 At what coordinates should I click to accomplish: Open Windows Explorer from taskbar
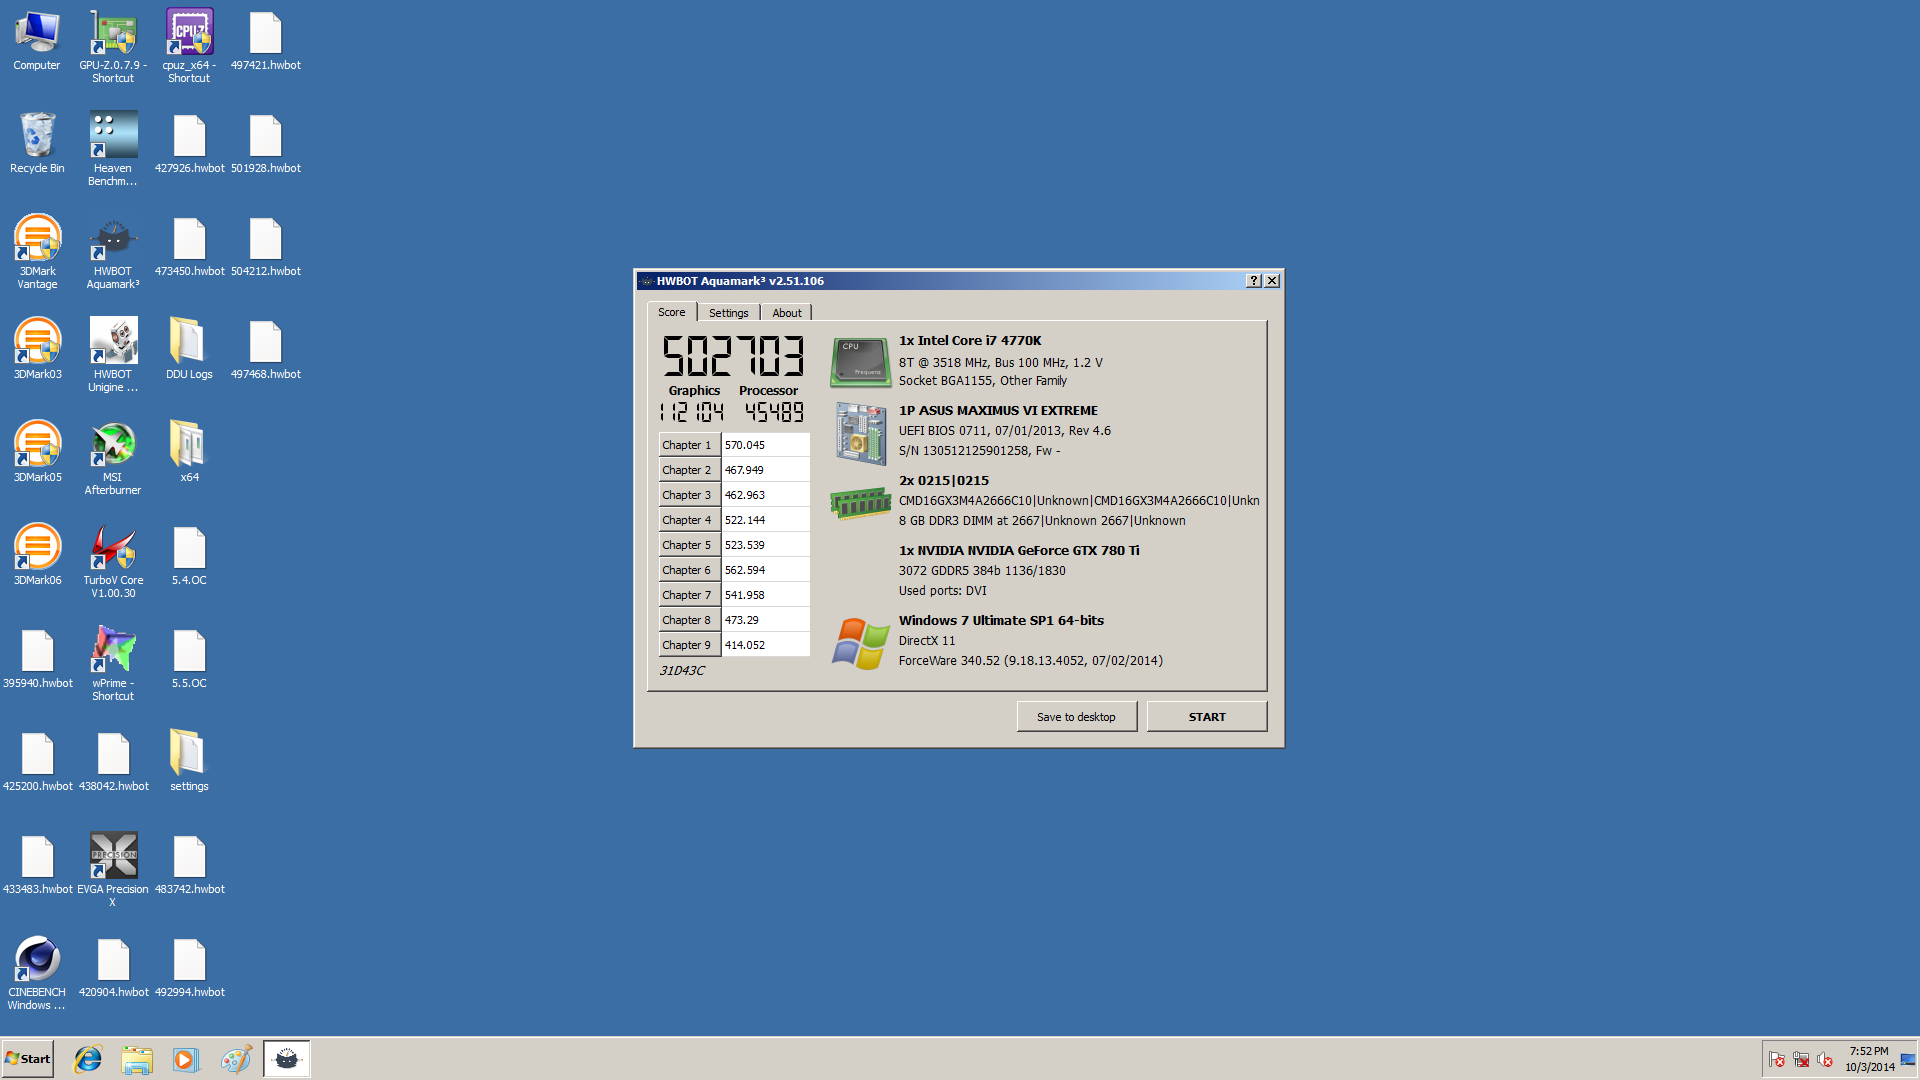(137, 1059)
